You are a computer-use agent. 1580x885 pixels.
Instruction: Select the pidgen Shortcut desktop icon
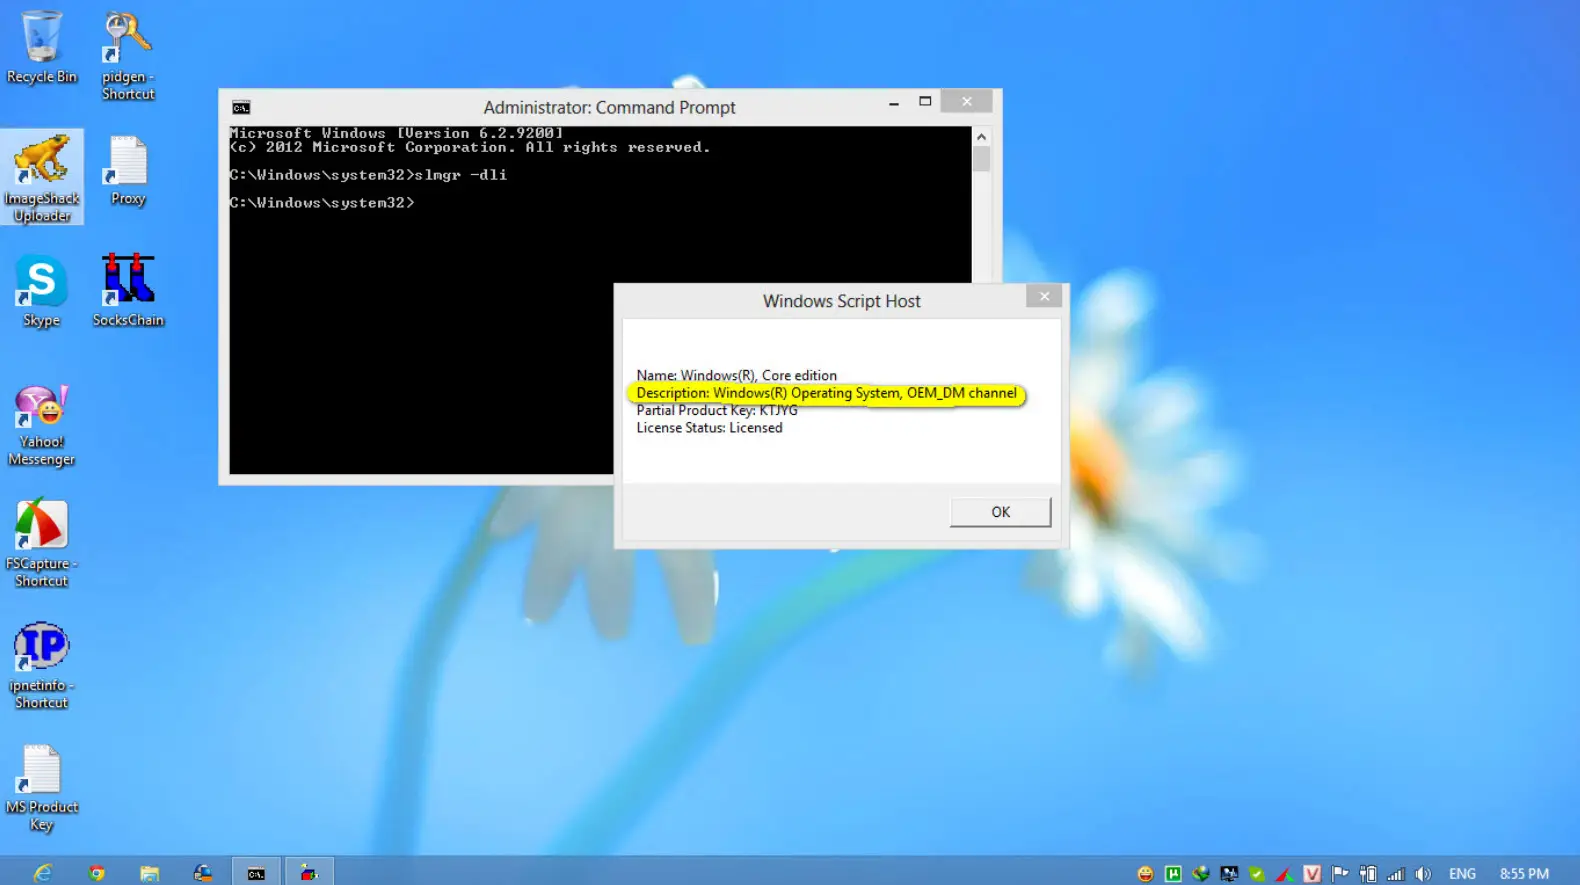[128, 55]
